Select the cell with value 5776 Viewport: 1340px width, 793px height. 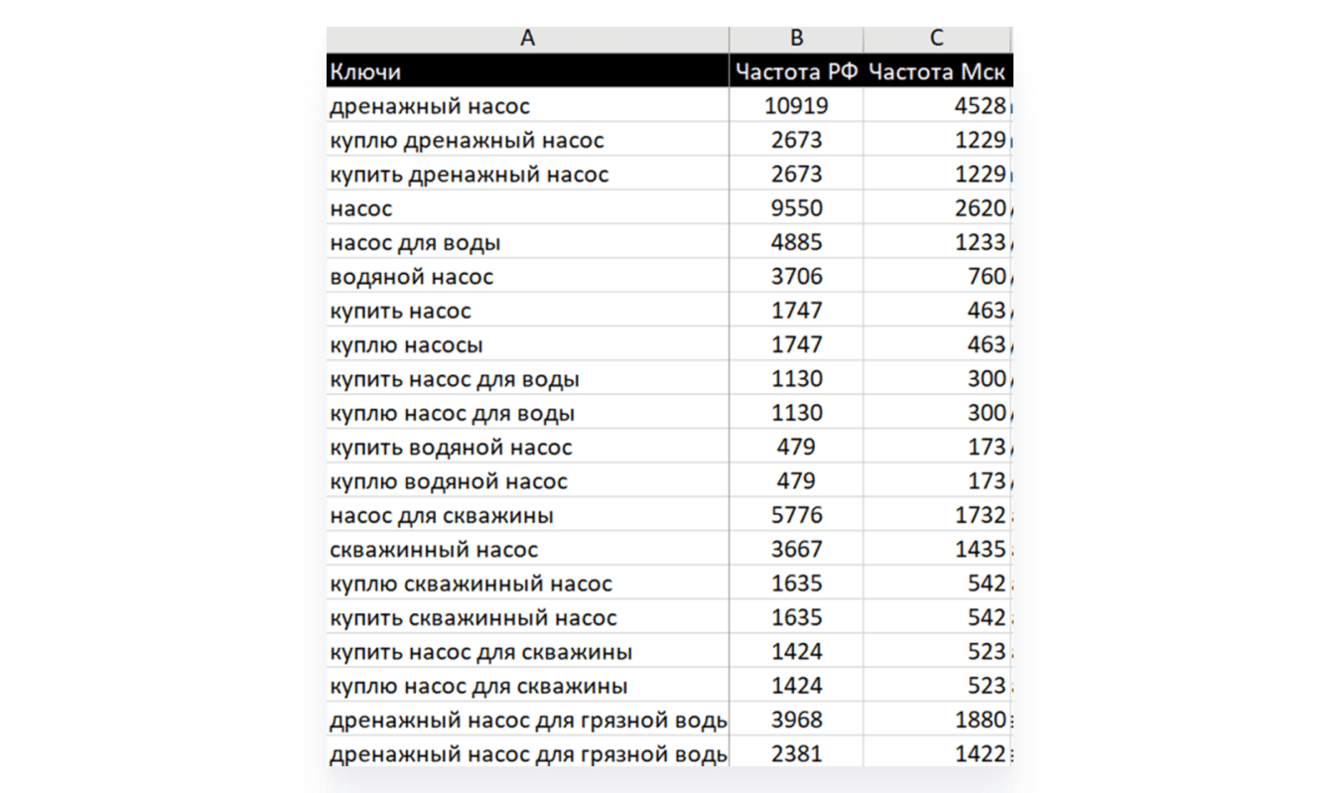coord(796,516)
